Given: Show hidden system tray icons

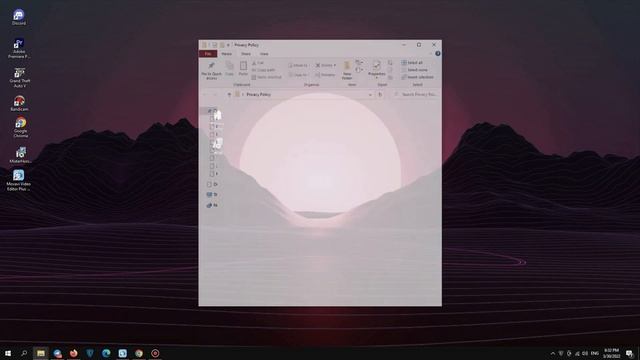Looking at the screenshot, I should (553, 353).
